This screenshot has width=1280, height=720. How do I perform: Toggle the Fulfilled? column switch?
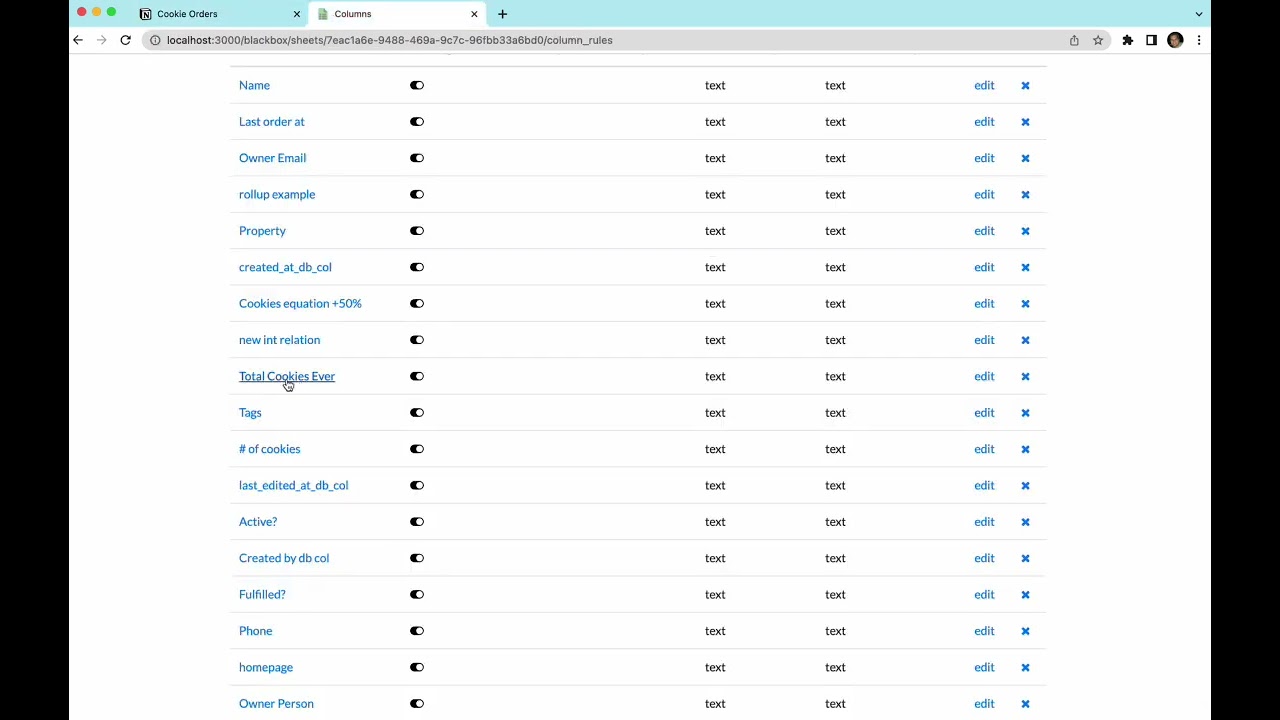(417, 594)
